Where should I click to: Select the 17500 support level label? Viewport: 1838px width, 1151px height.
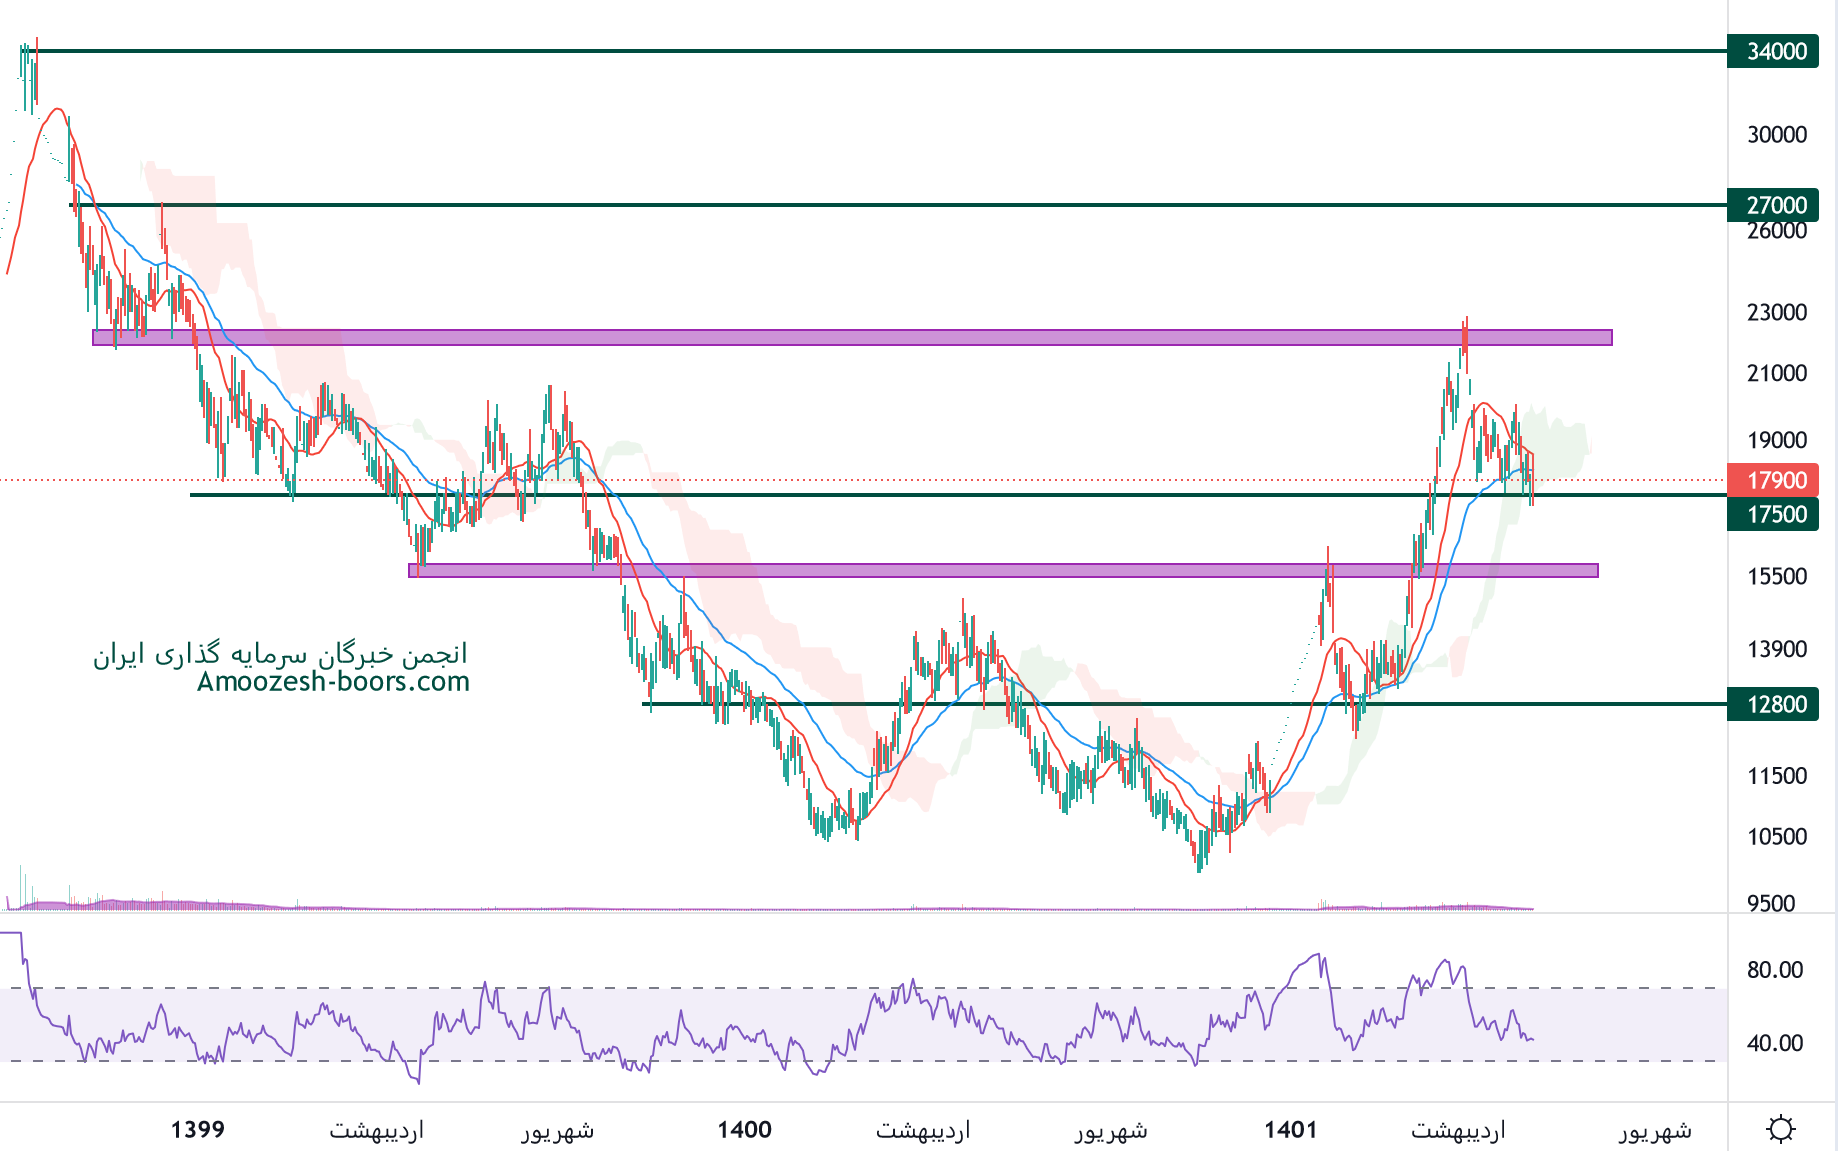point(1775,514)
